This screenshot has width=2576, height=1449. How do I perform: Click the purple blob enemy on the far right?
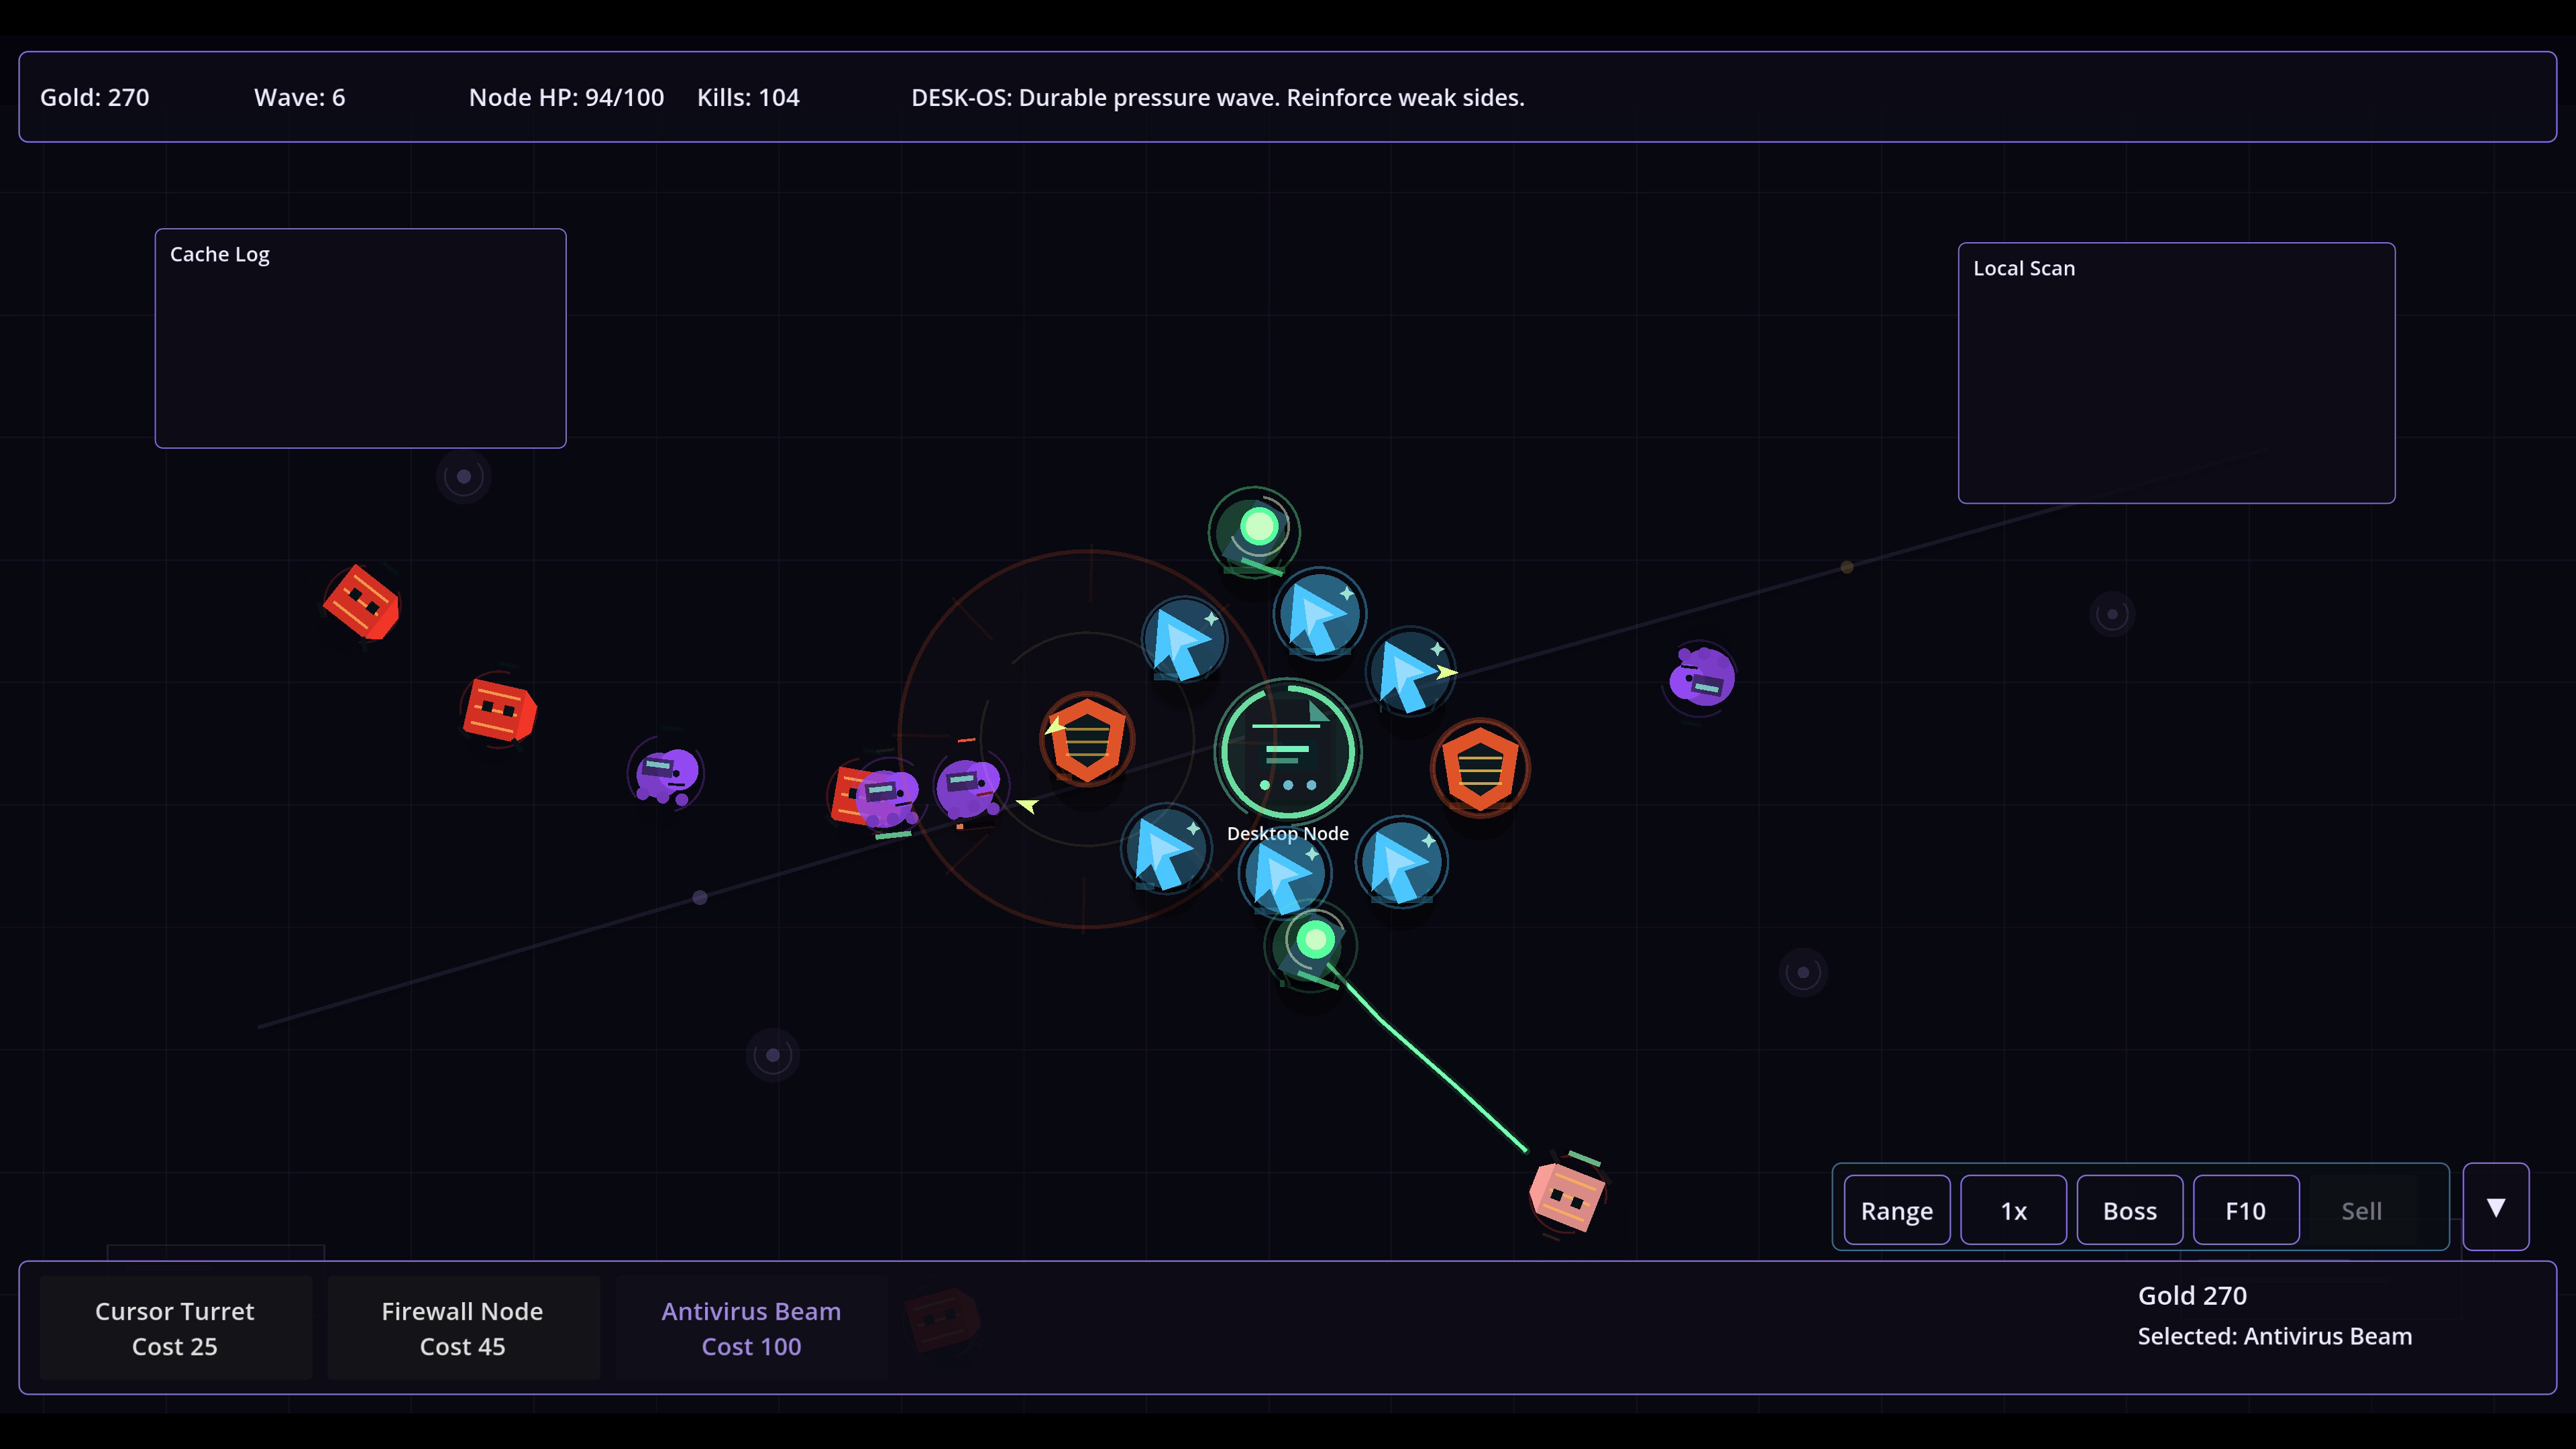pyautogui.click(x=1701, y=677)
